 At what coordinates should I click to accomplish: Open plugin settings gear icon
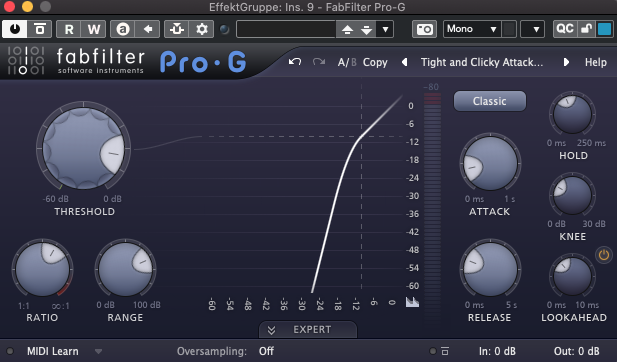click(x=201, y=29)
